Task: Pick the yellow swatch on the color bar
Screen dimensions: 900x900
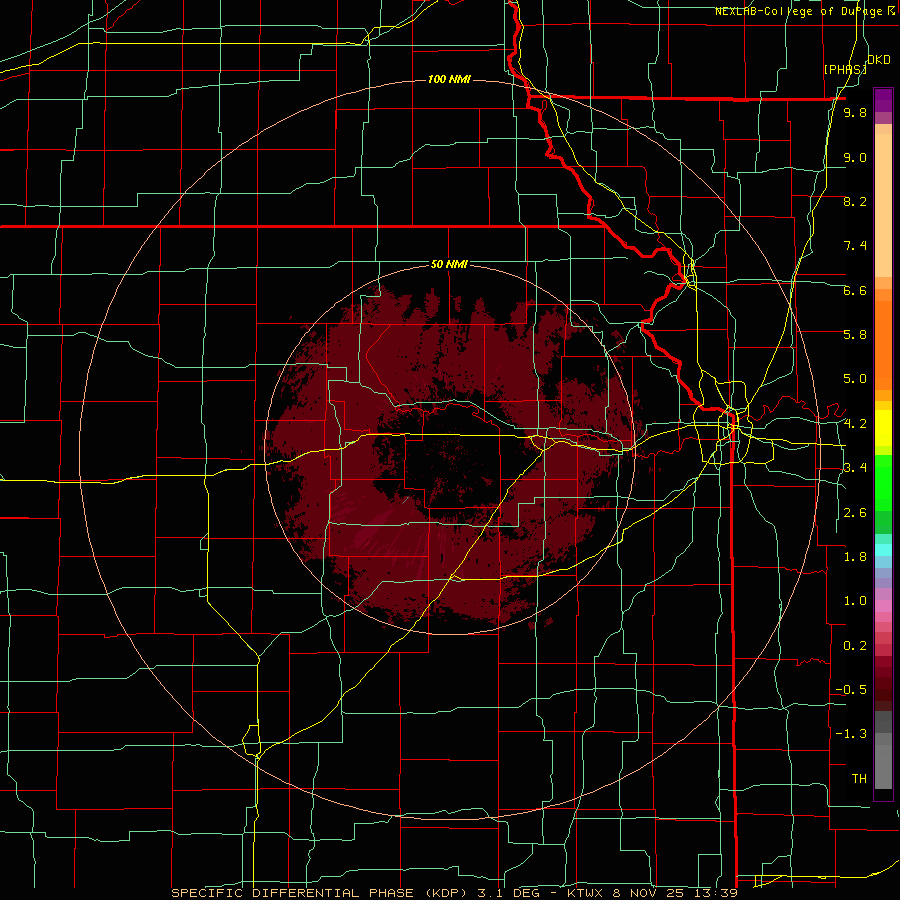Action: coord(883,428)
